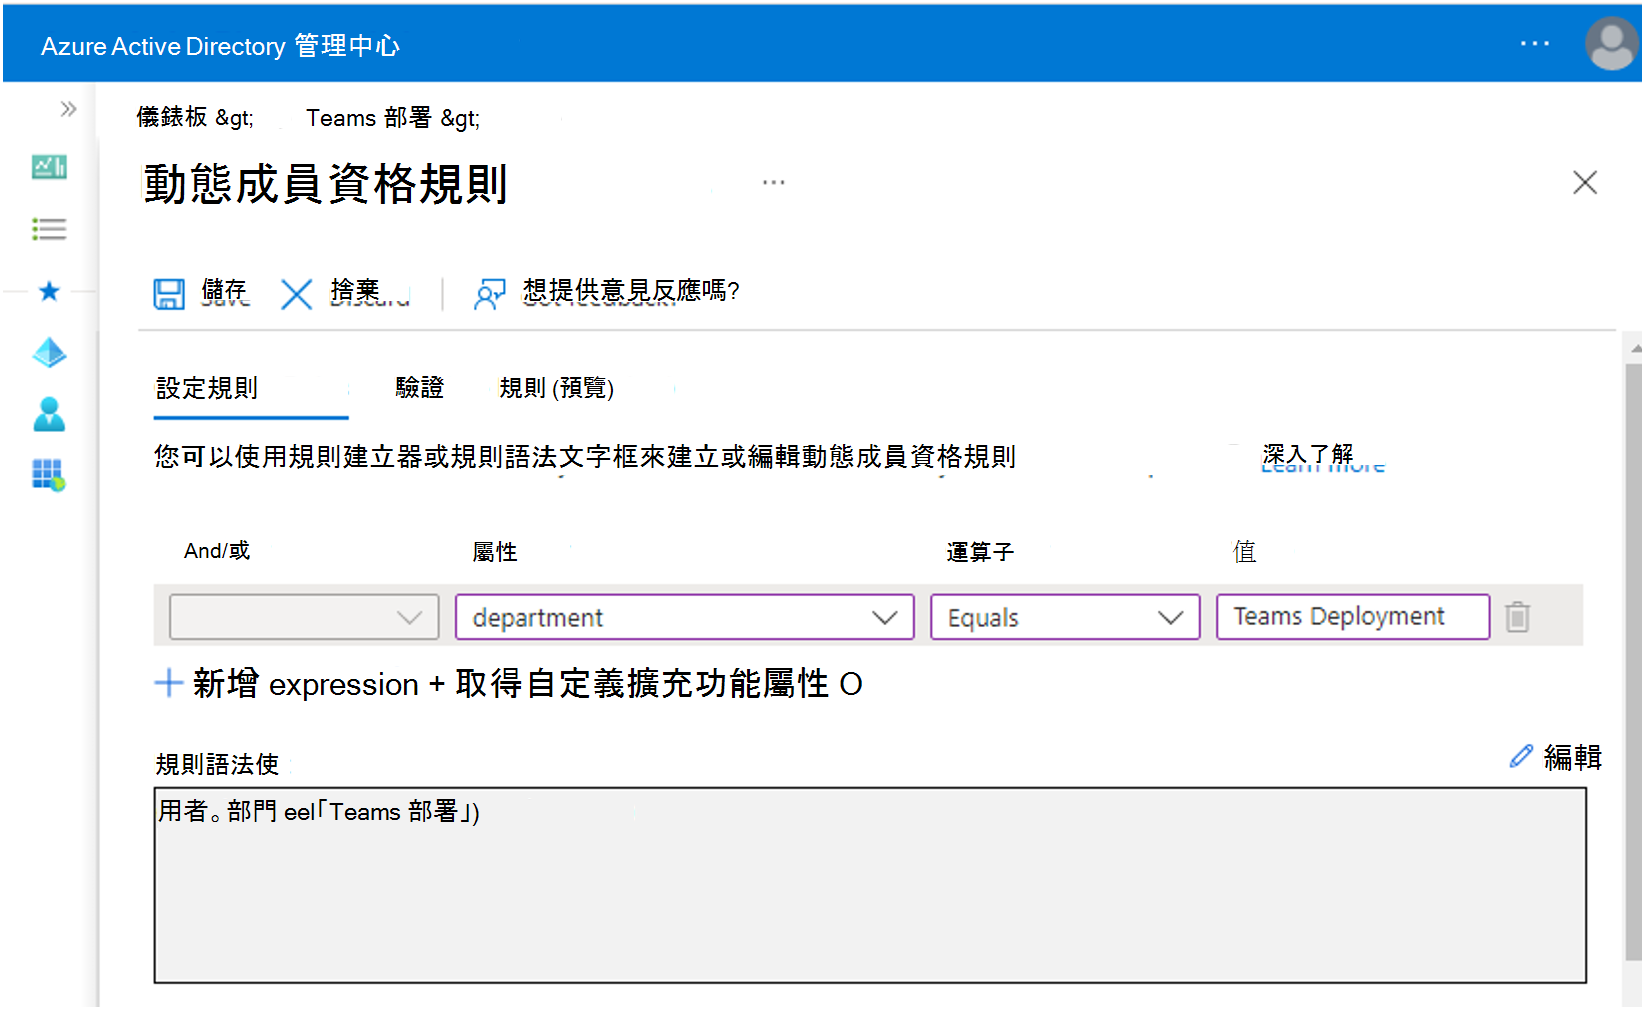Open the ellipsis menu next to page title

[773, 183]
